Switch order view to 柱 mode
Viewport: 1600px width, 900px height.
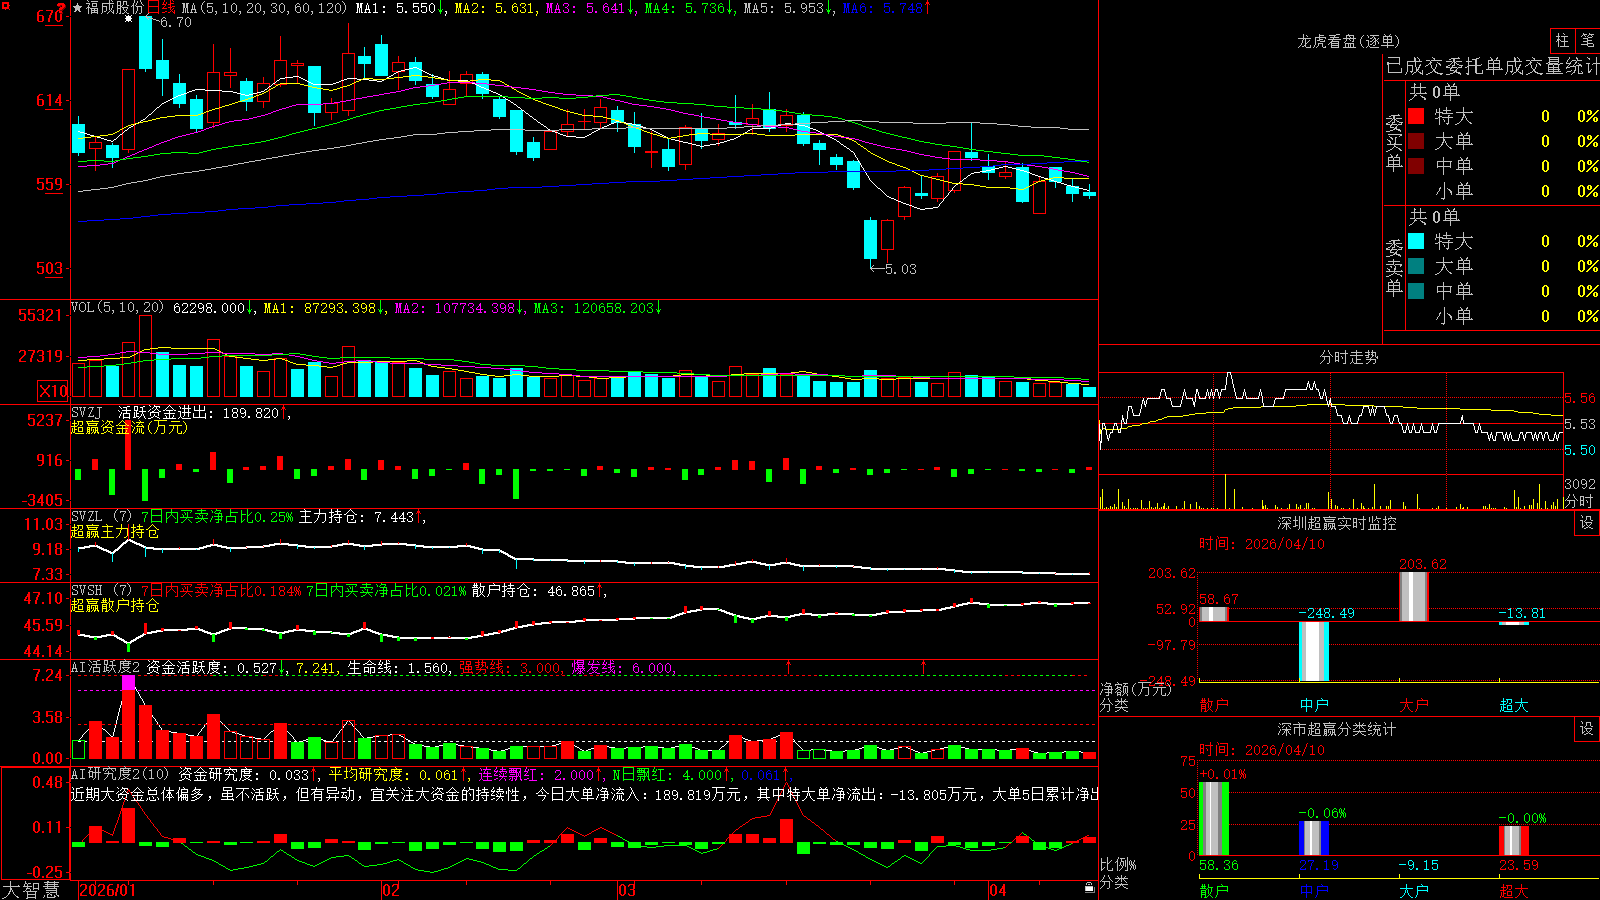pos(1562,40)
